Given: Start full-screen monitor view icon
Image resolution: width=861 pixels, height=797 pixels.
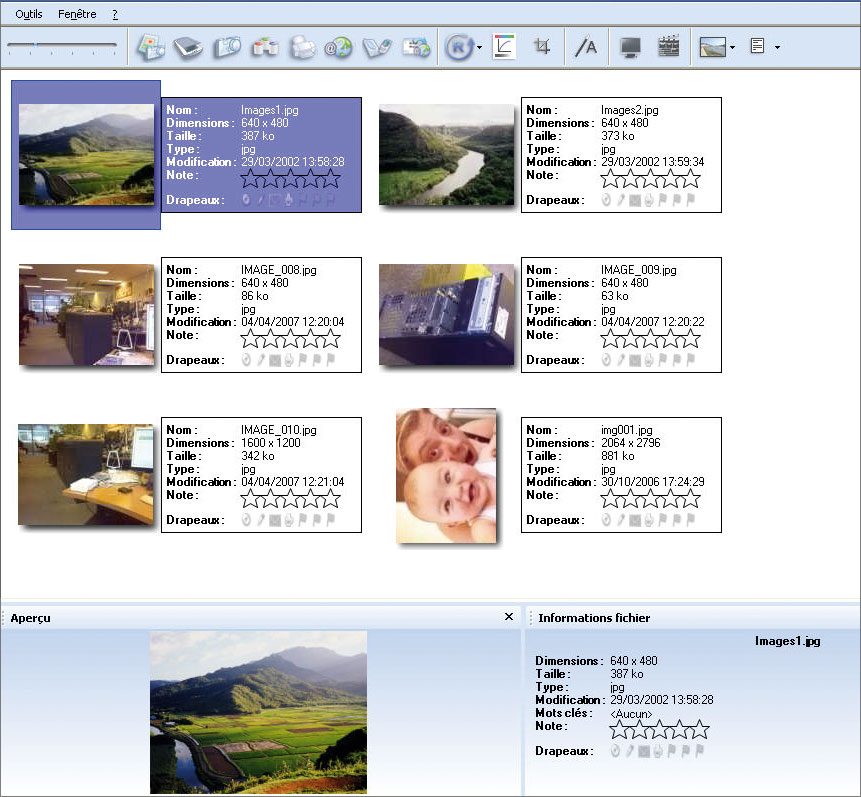Looking at the screenshot, I should [630, 47].
